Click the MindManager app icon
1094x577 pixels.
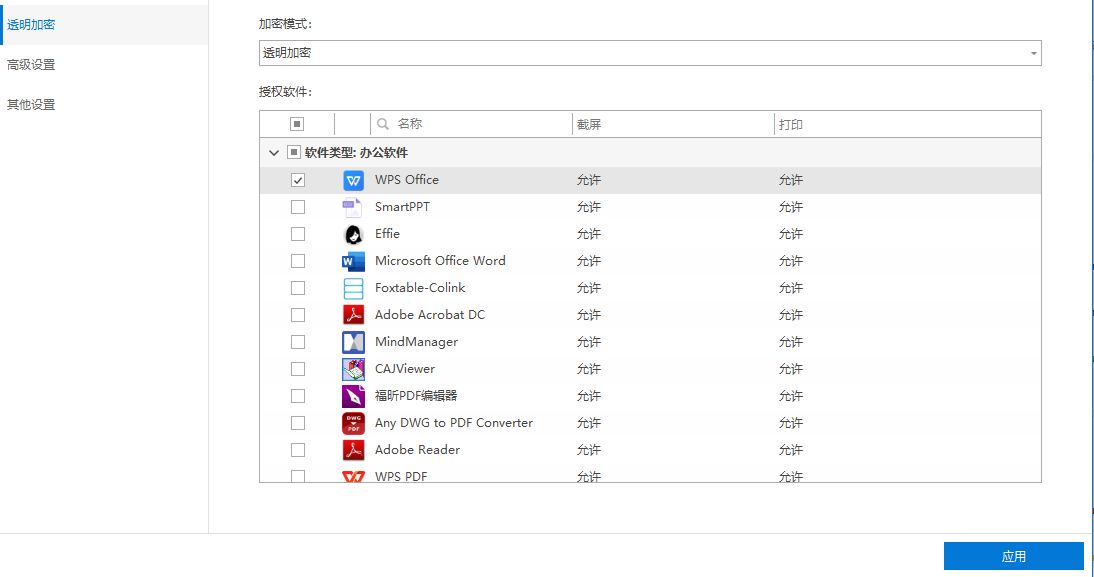pyautogui.click(x=353, y=343)
